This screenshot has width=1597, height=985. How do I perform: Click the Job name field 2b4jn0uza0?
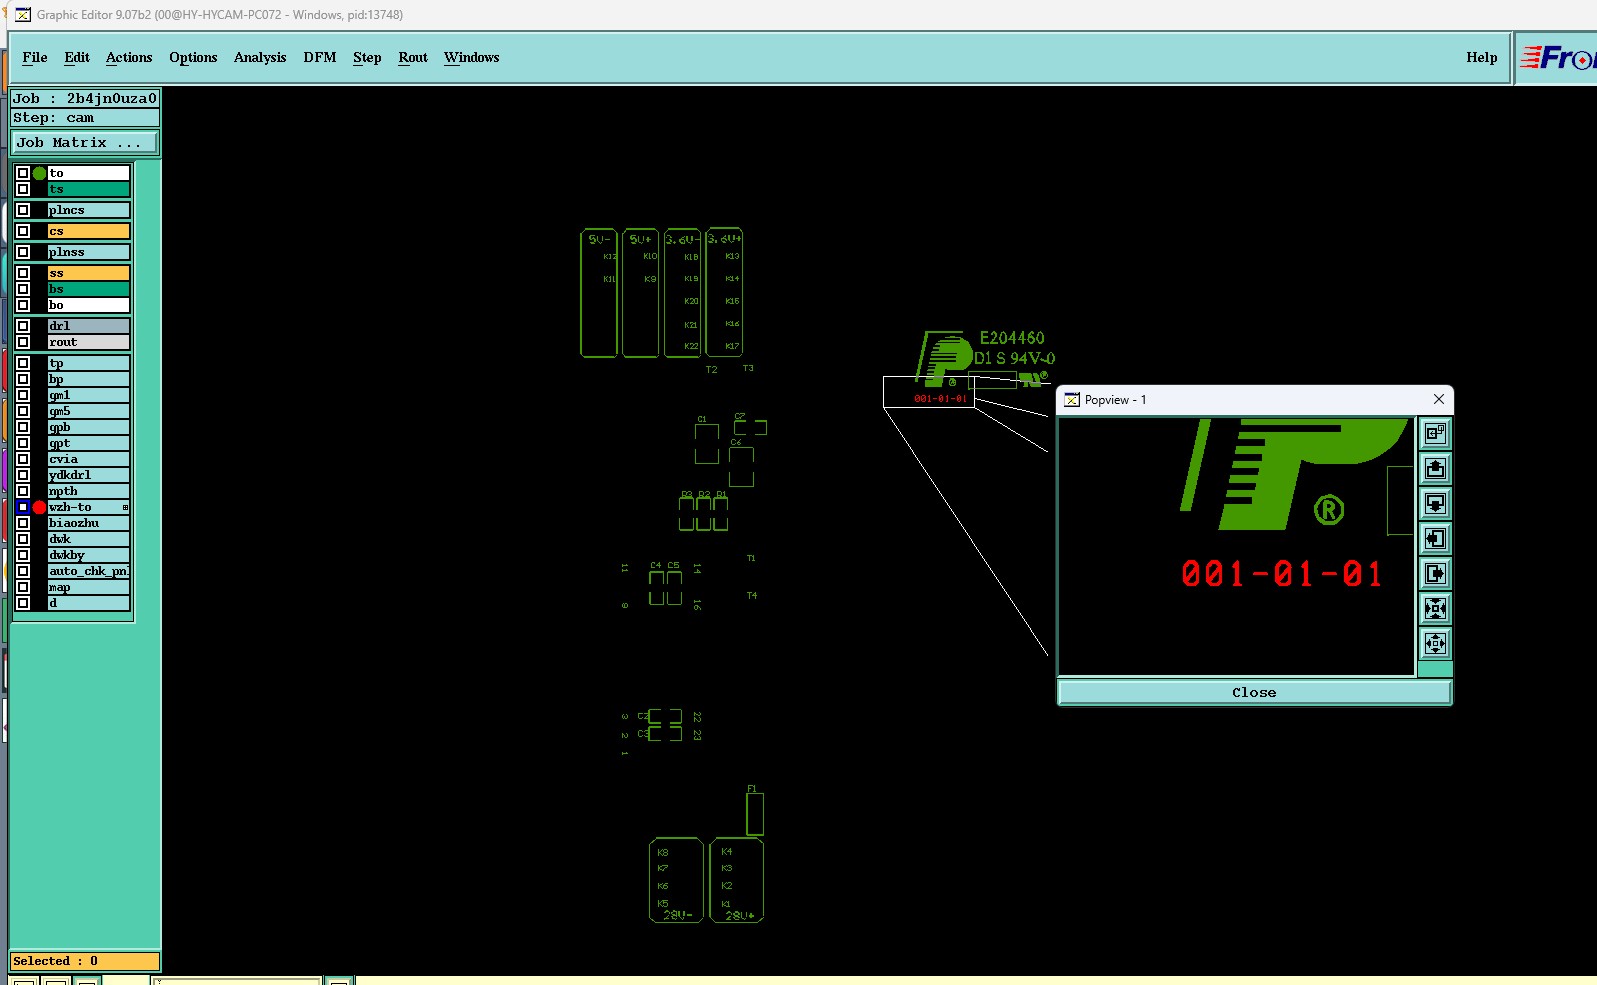pyautogui.click(x=85, y=98)
